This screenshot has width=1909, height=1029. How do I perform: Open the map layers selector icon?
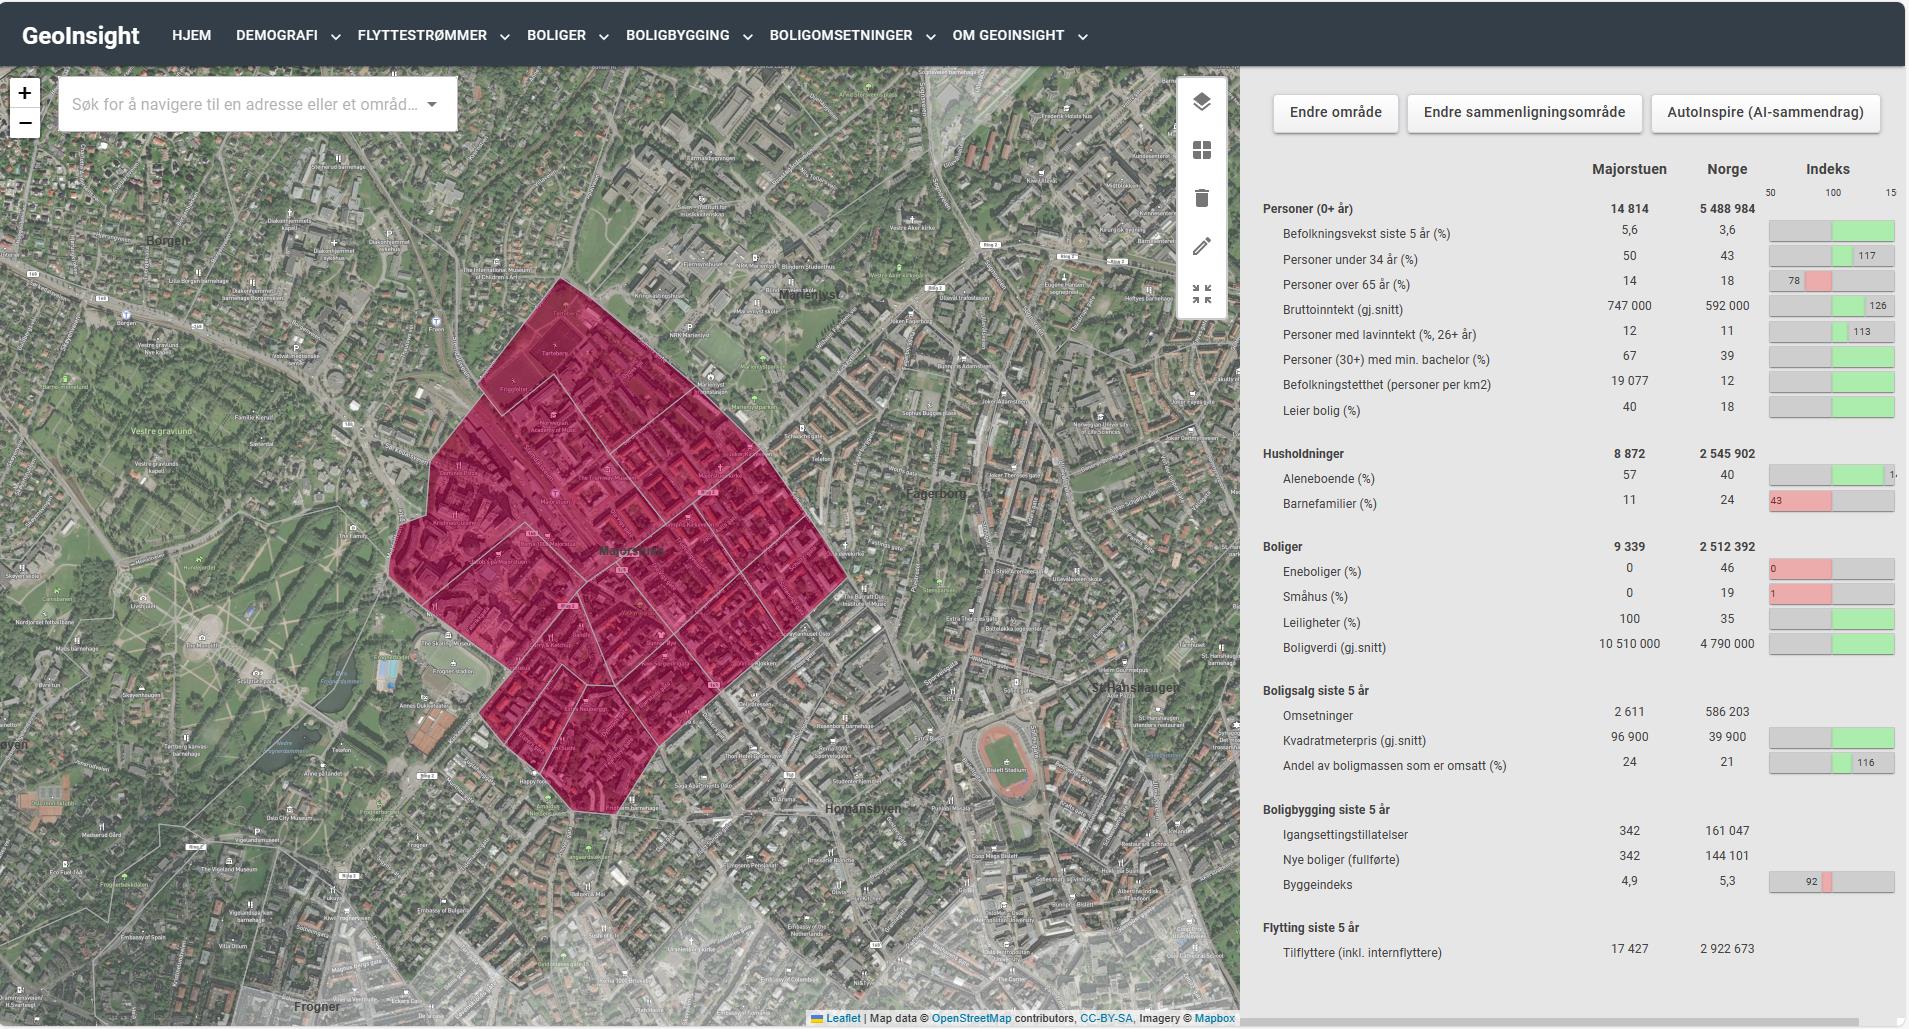coord(1202,101)
